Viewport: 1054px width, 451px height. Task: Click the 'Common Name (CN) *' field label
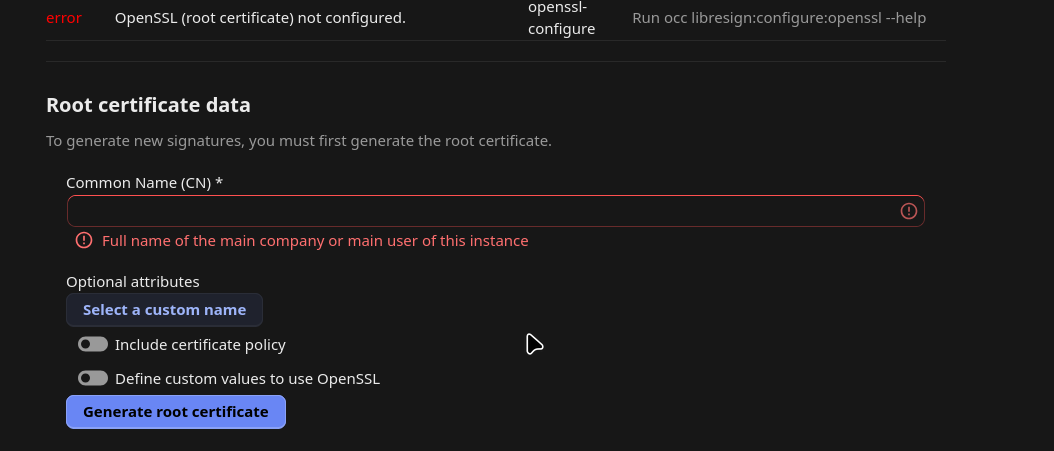click(x=145, y=183)
